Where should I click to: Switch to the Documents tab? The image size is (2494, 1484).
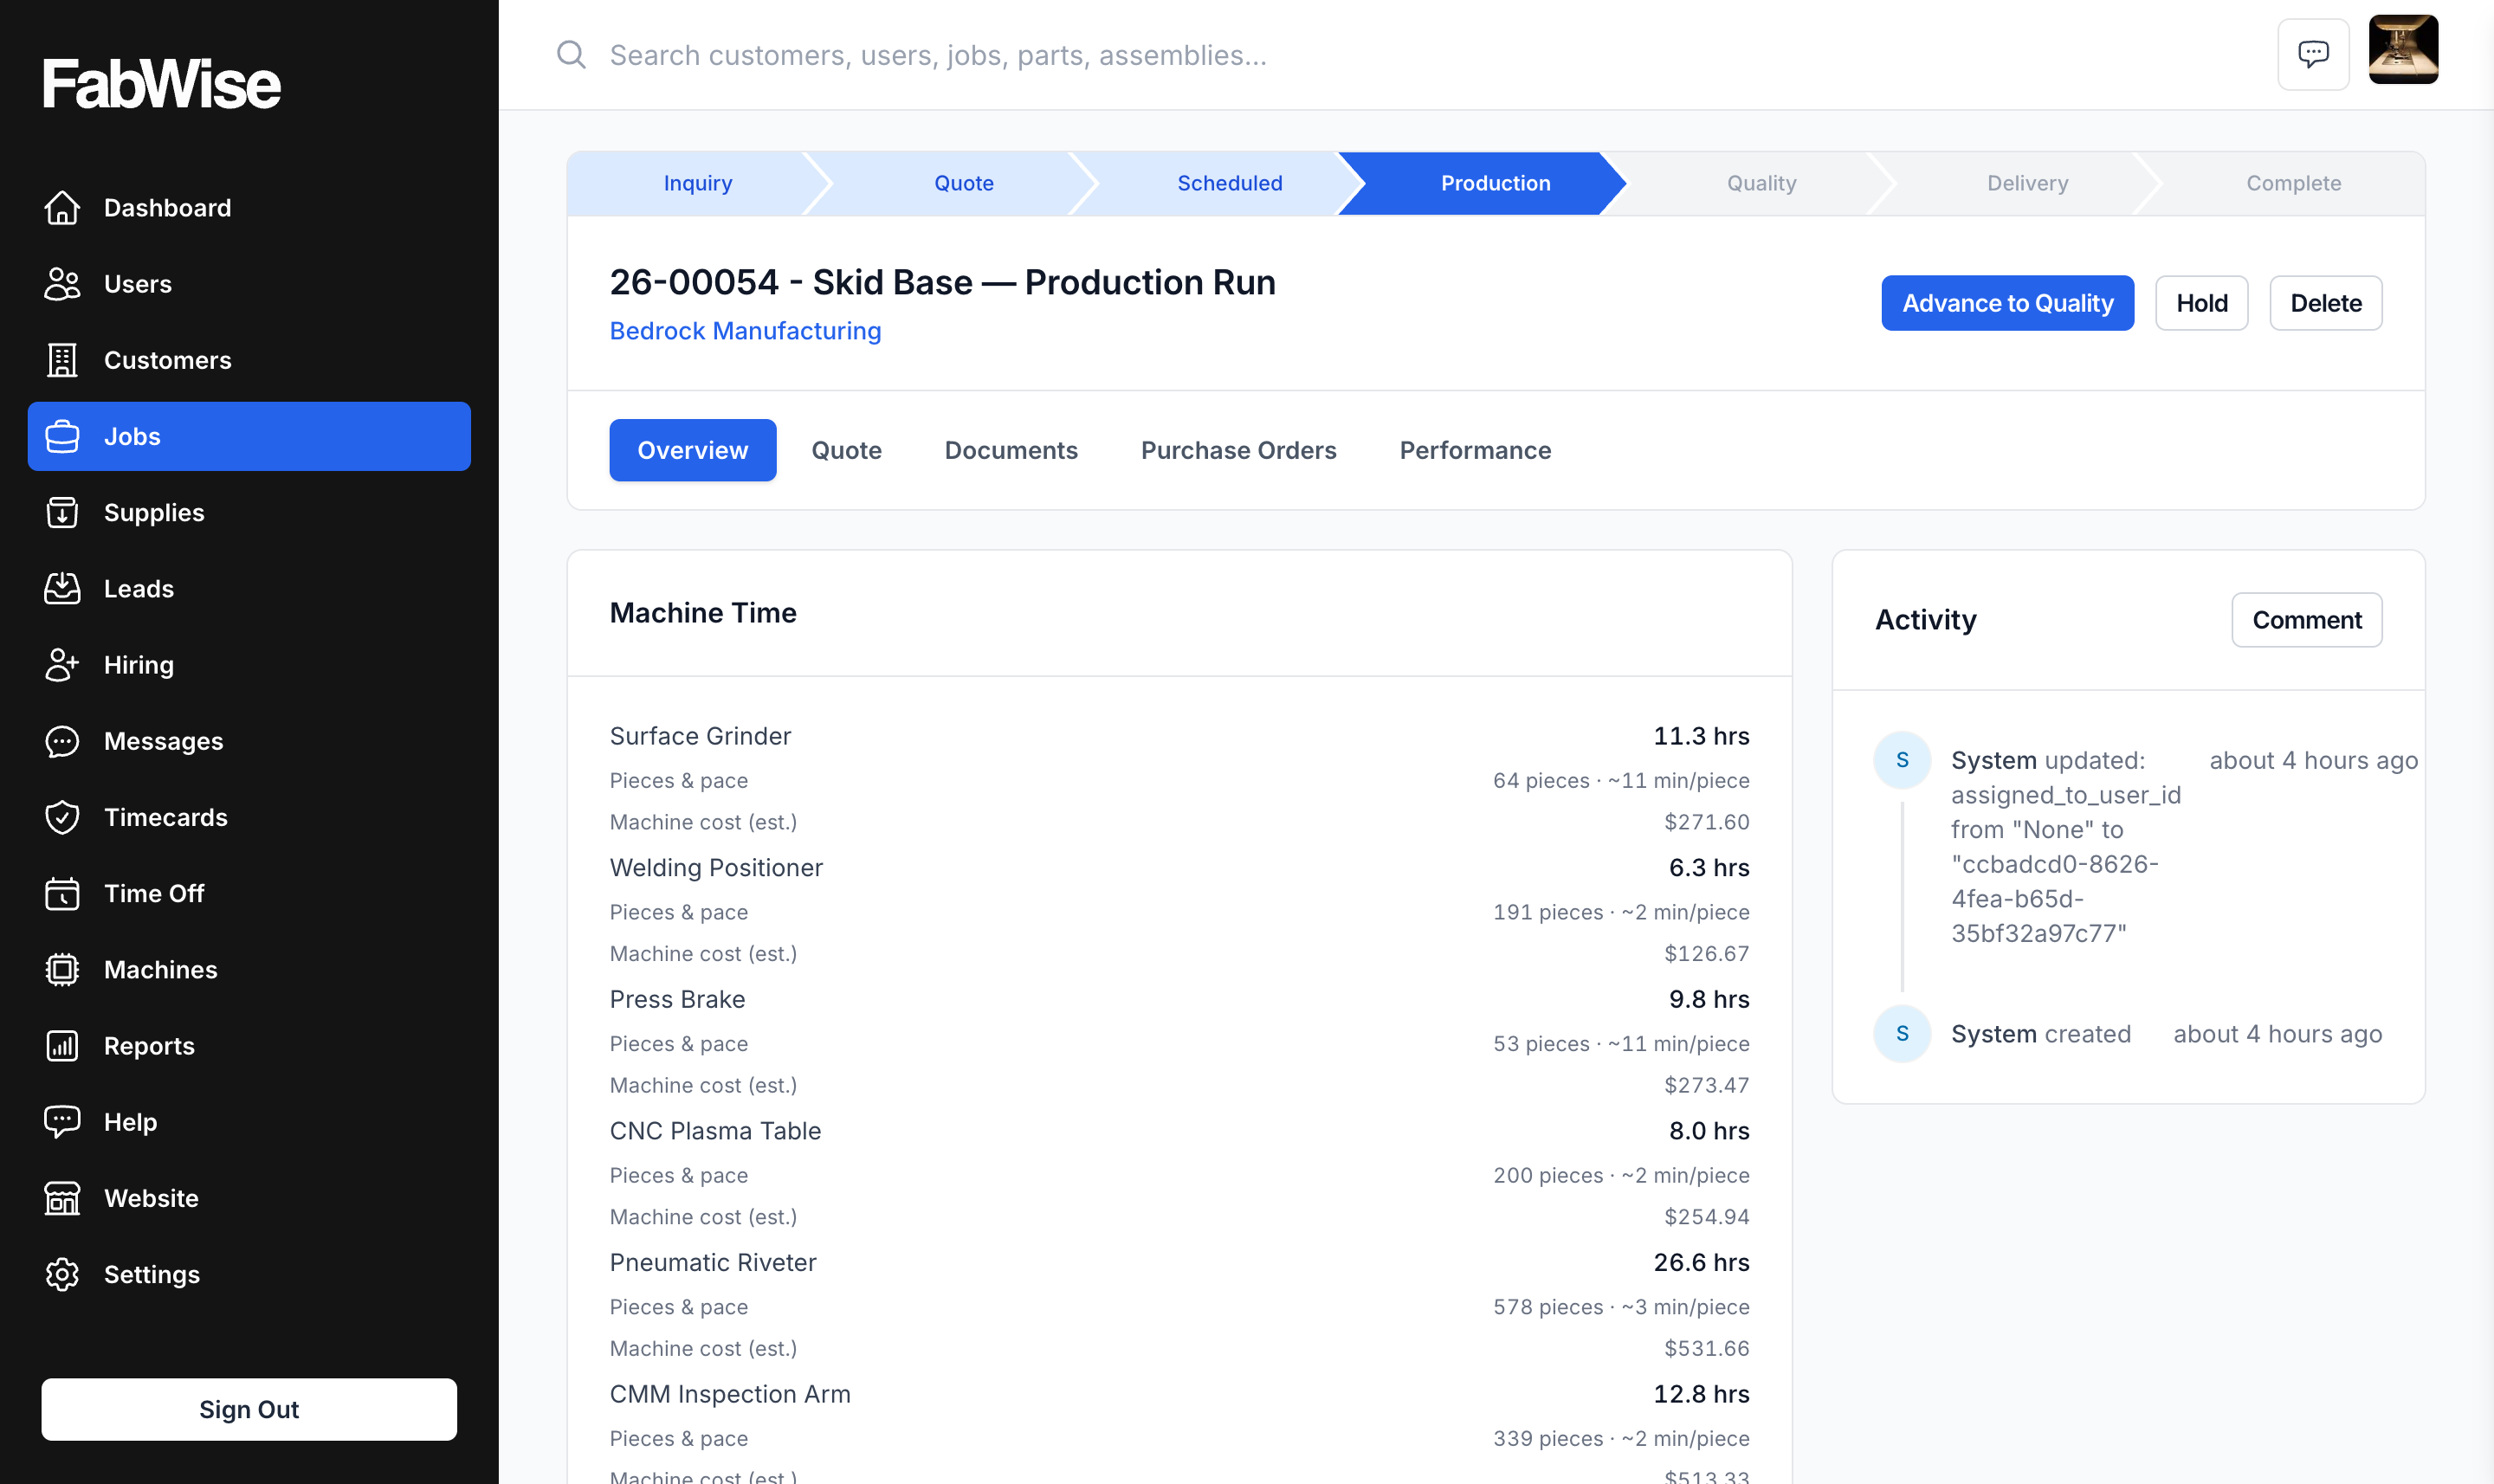click(1011, 450)
